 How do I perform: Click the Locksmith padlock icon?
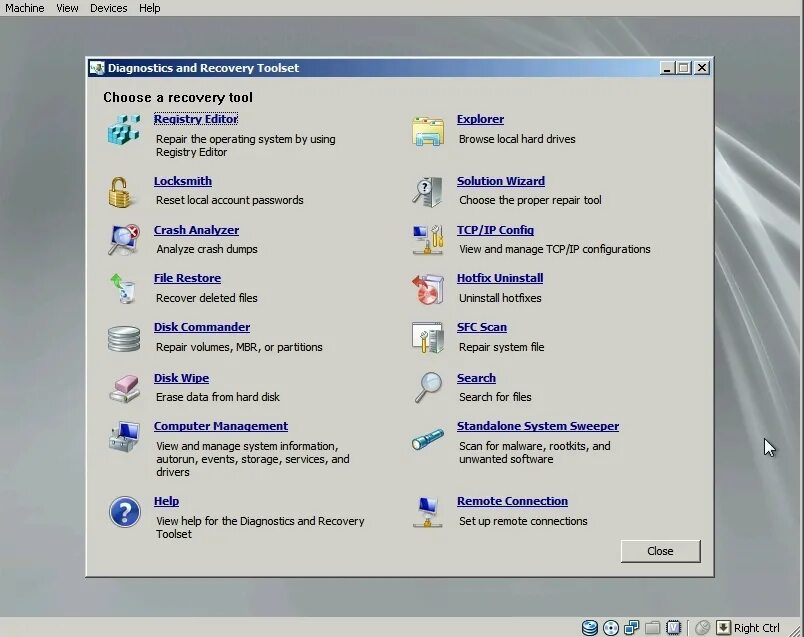click(x=120, y=192)
